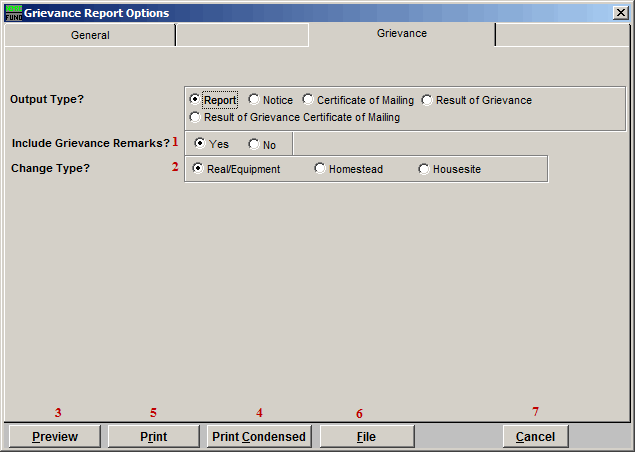Choose Result of Grievance Certificate of Mailing
This screenshot has height=452, width=635.
[195, 117]
